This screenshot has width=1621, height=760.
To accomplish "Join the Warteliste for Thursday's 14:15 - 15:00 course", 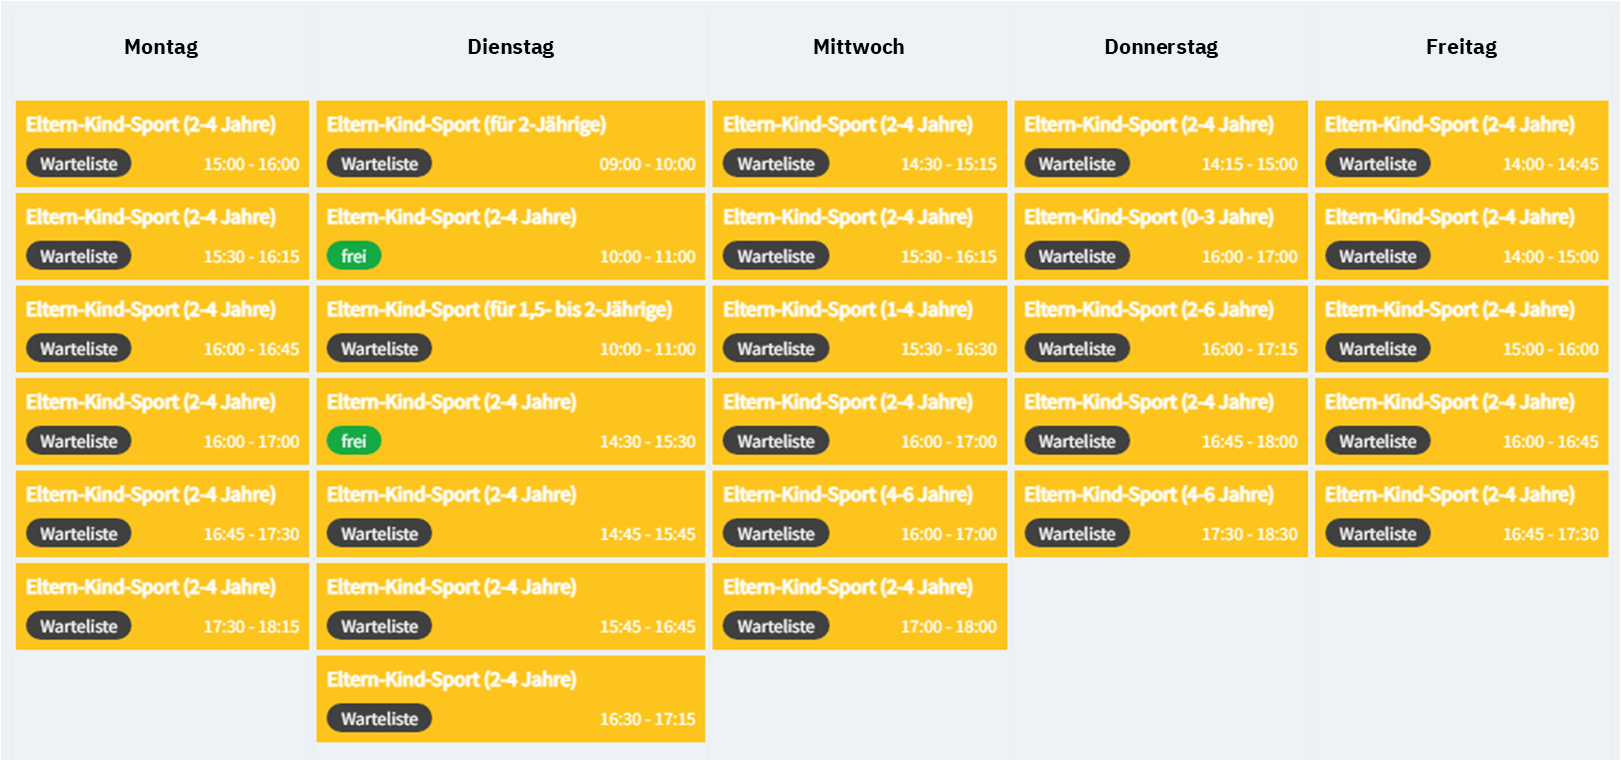I will click(1076, 164).
